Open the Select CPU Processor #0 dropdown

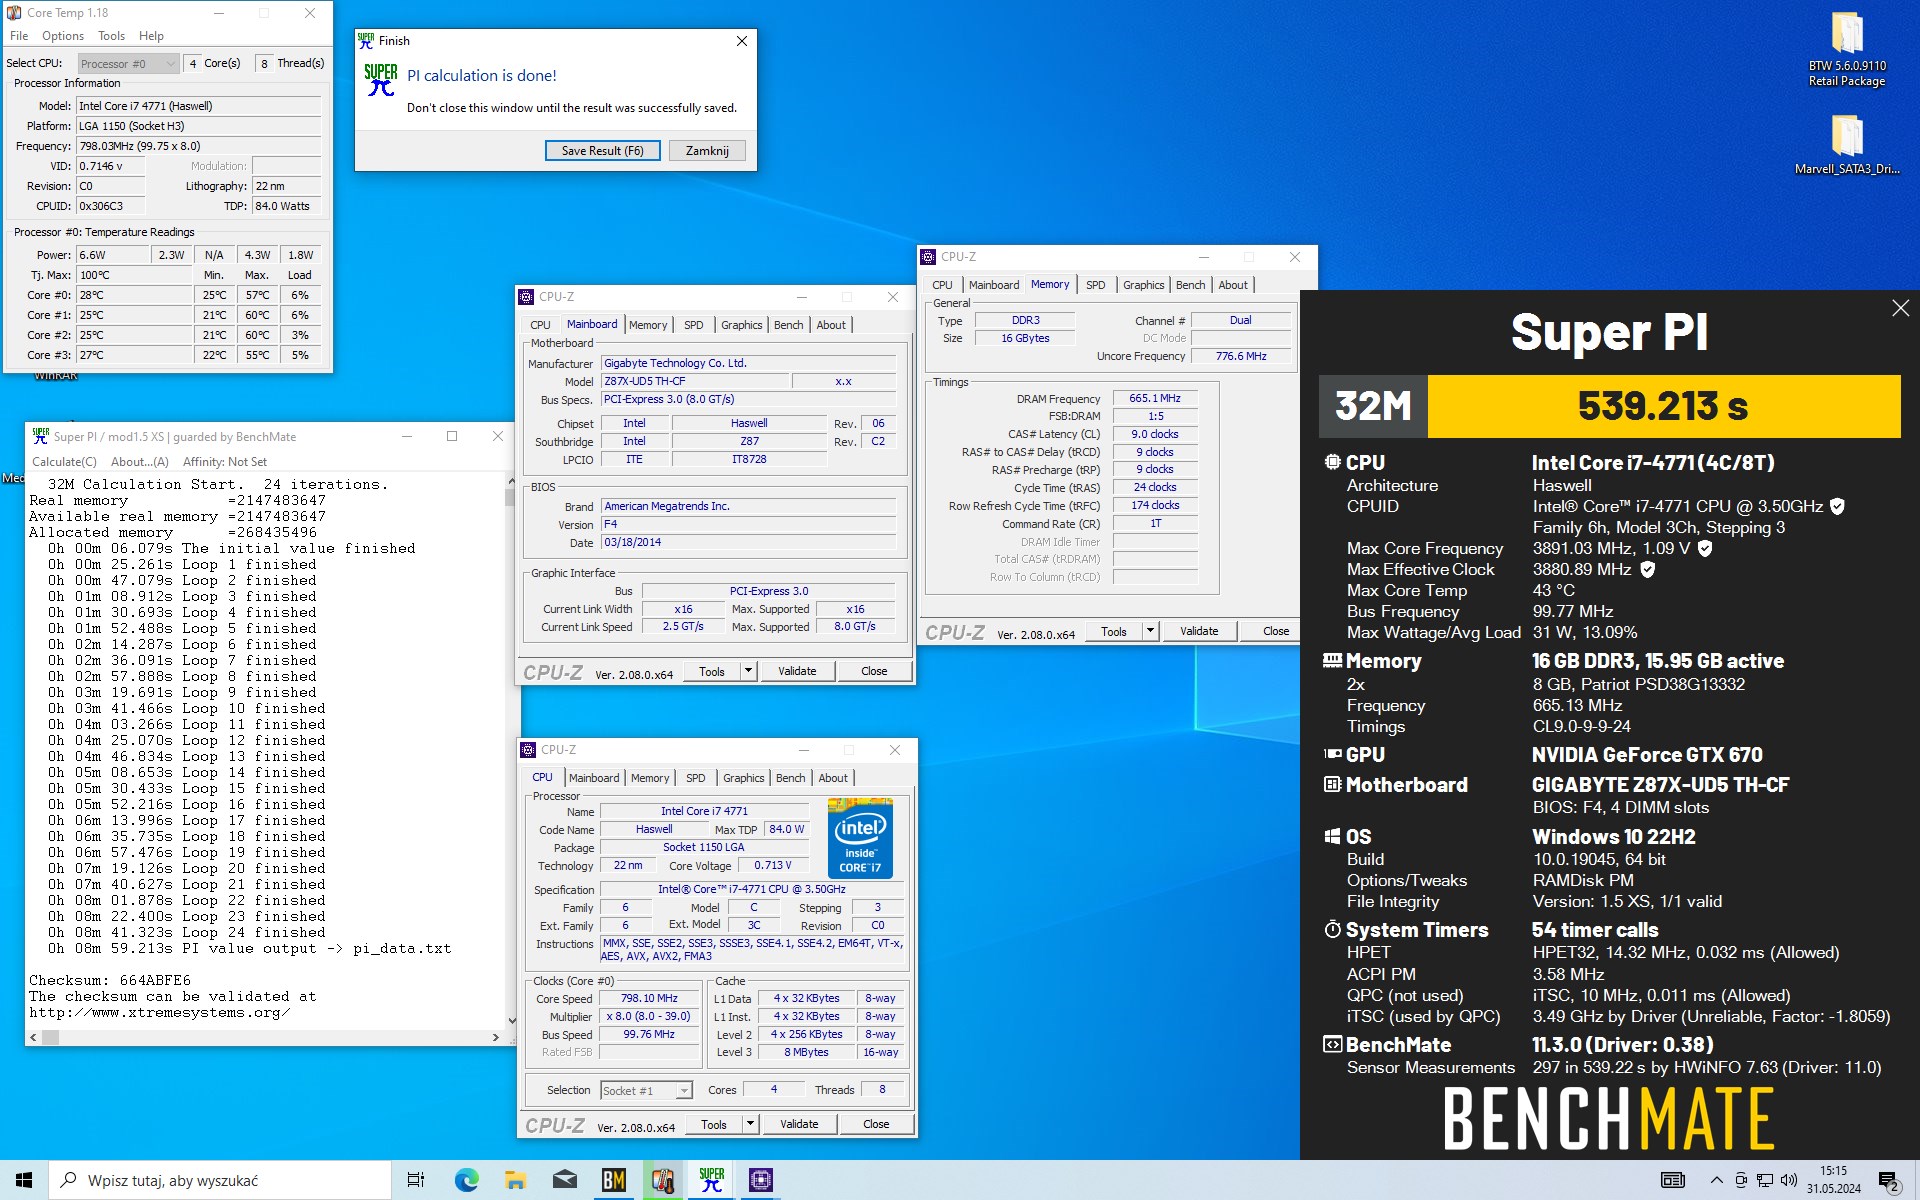click(x=129, y=63)
